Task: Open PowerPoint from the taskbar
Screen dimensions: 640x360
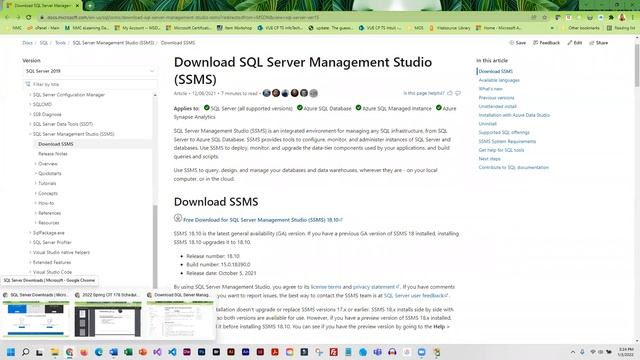Action: click(x=142, y=352)
